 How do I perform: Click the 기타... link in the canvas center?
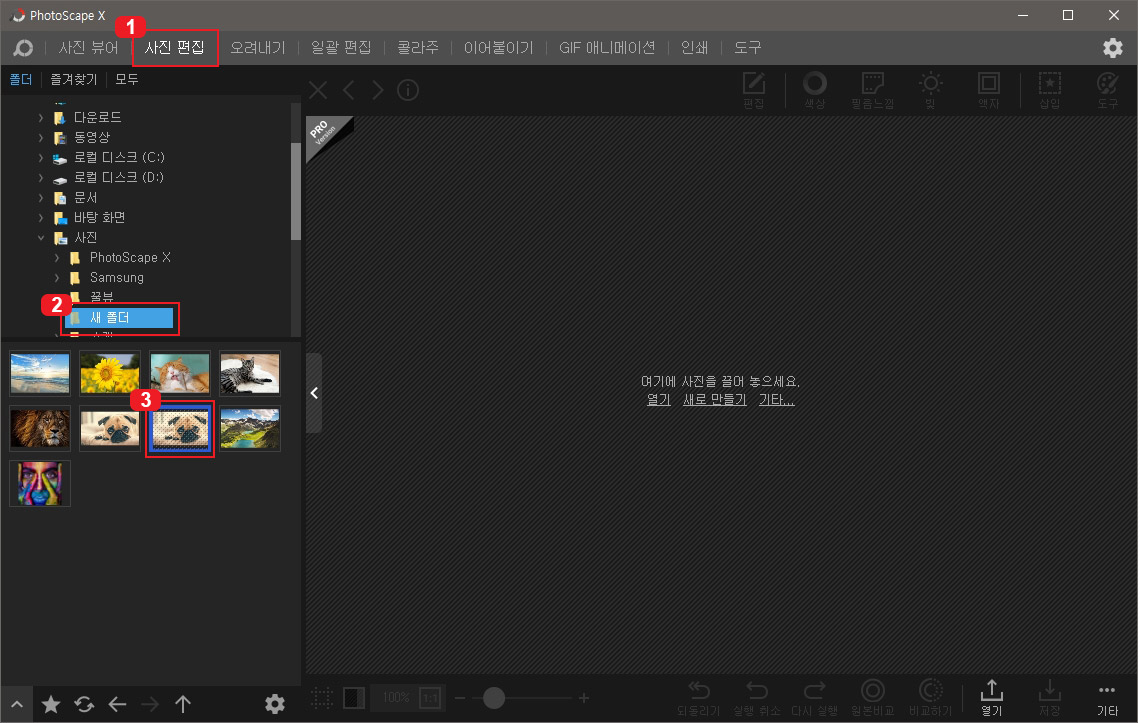(777, 400)
